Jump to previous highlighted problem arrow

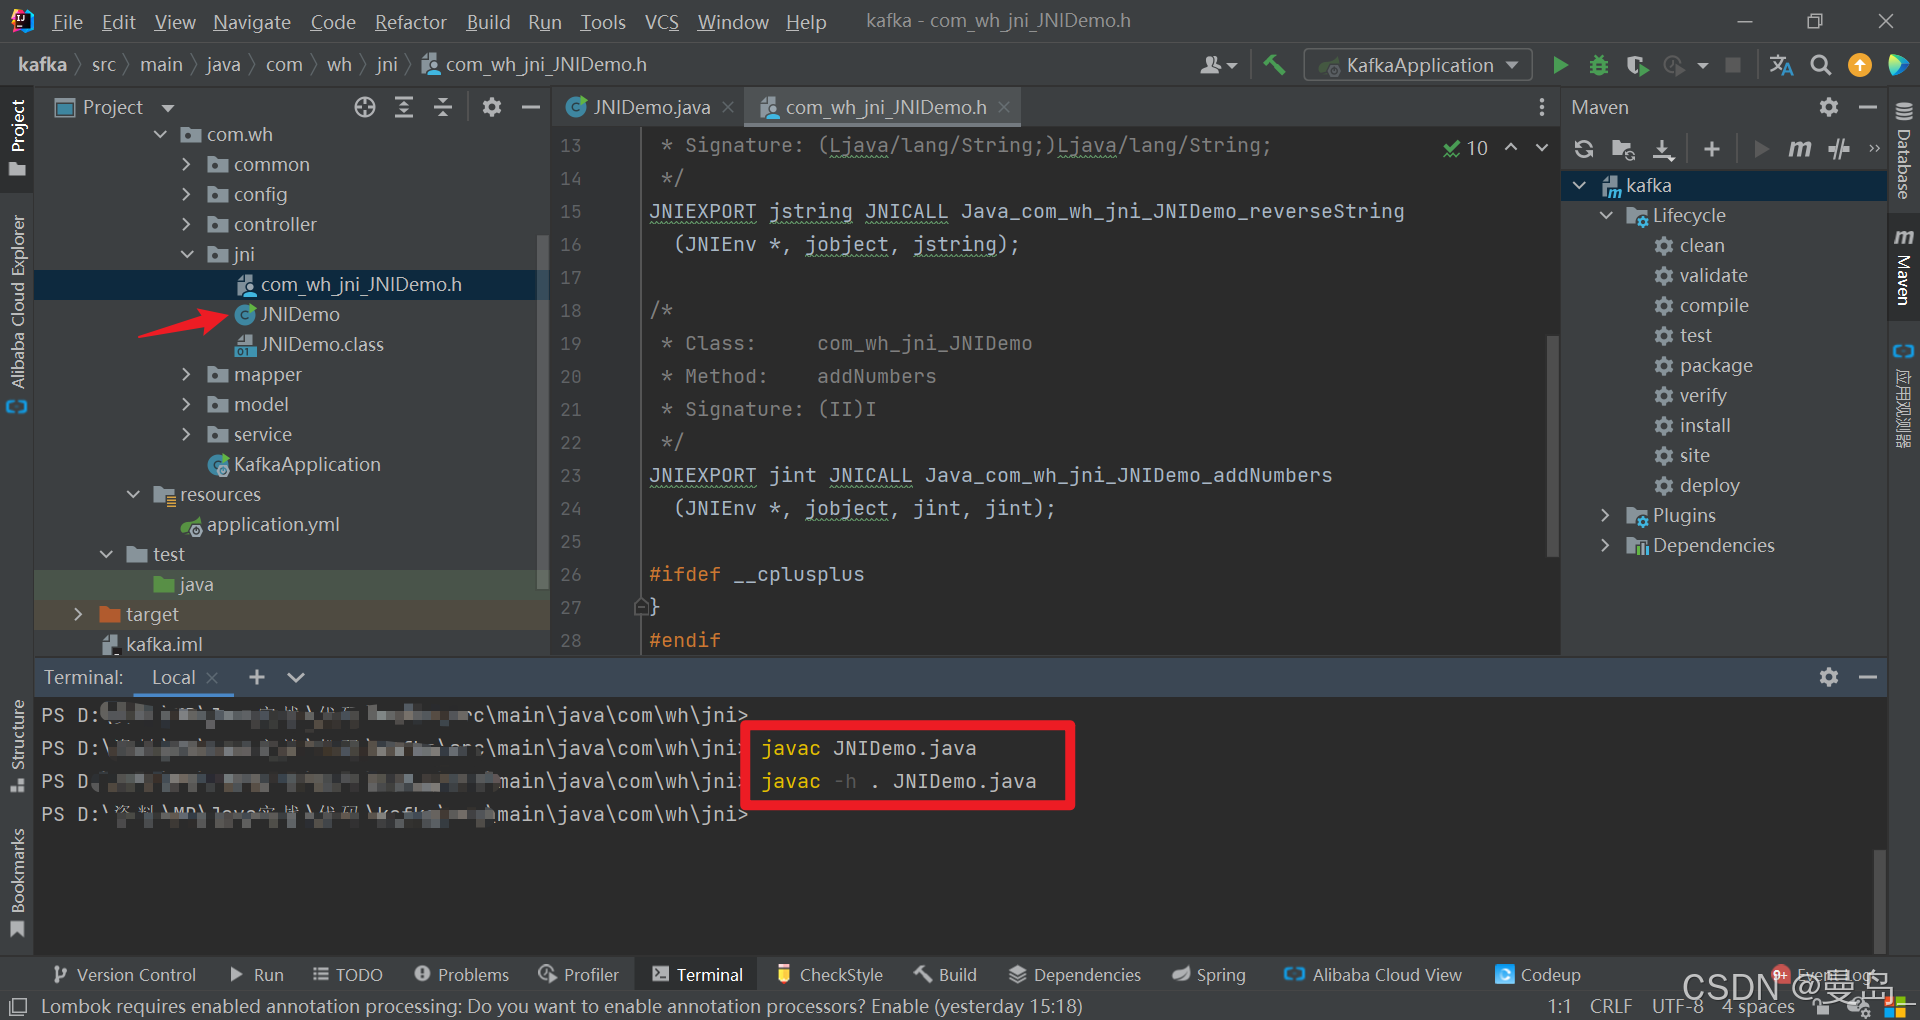pyautogui.click(x=1511, y=148)
